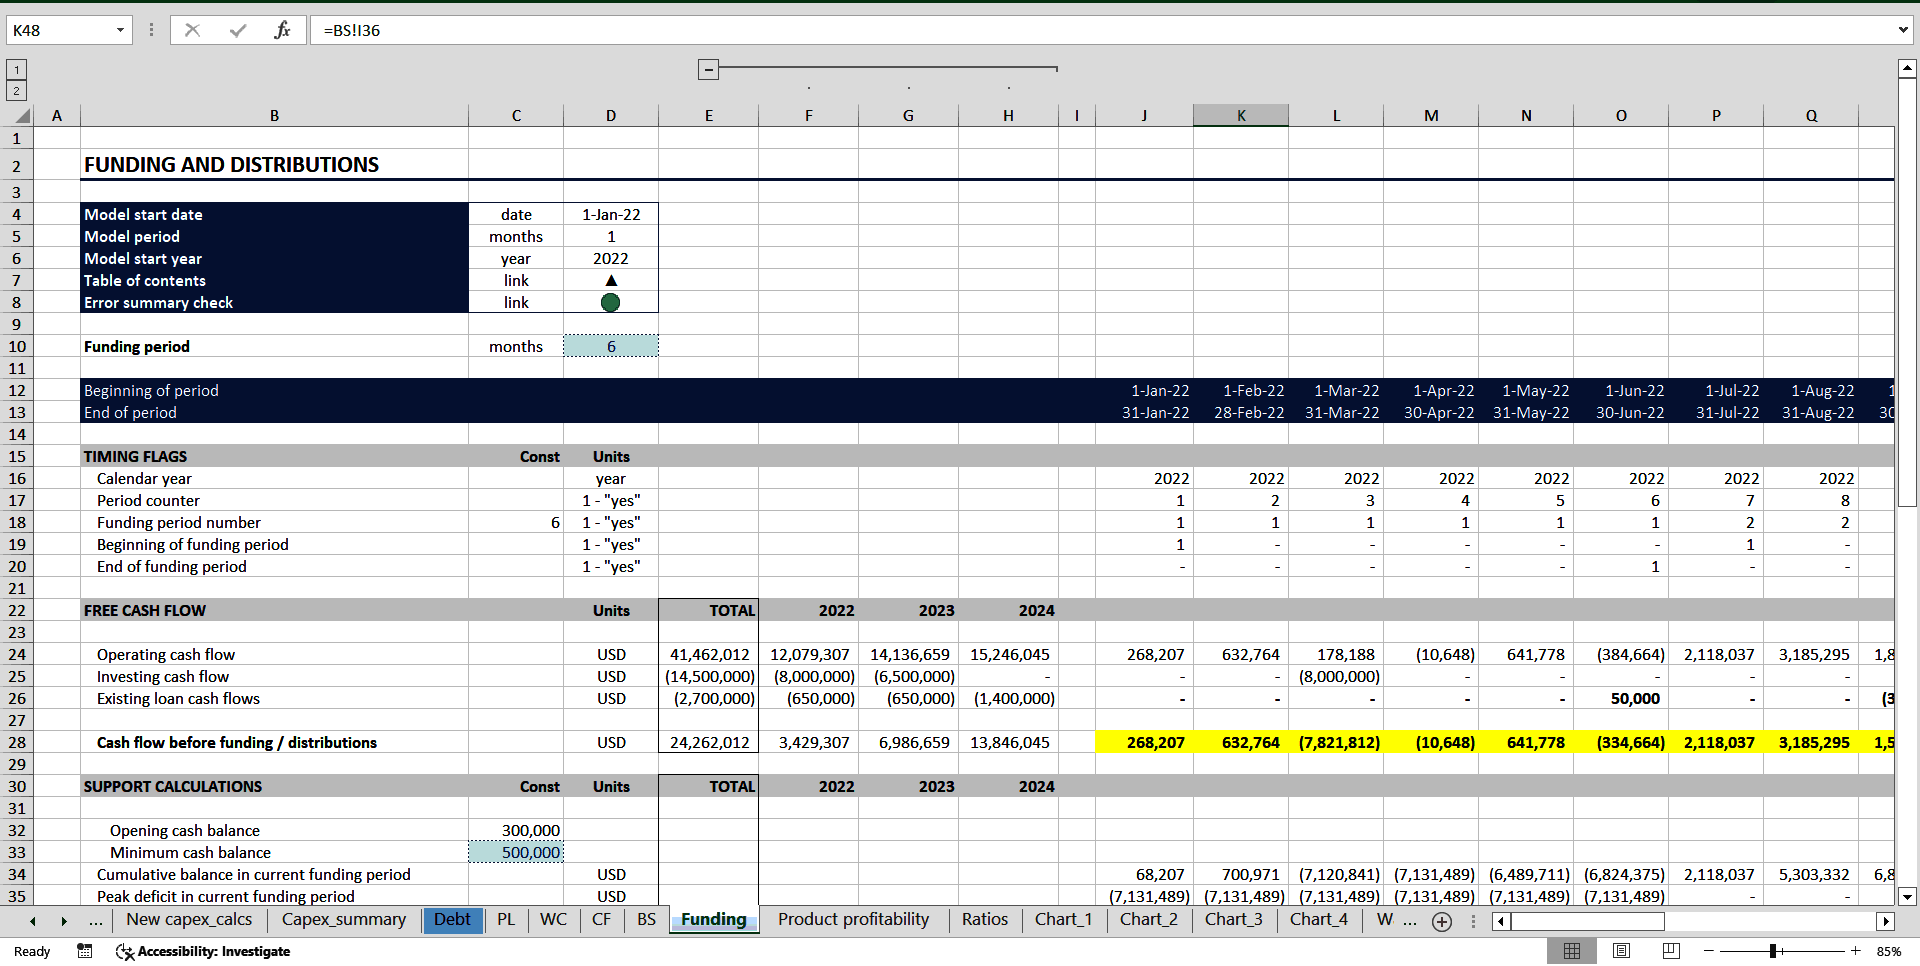
Task: Select row 28 header
Action: click(x=17, y=742)
